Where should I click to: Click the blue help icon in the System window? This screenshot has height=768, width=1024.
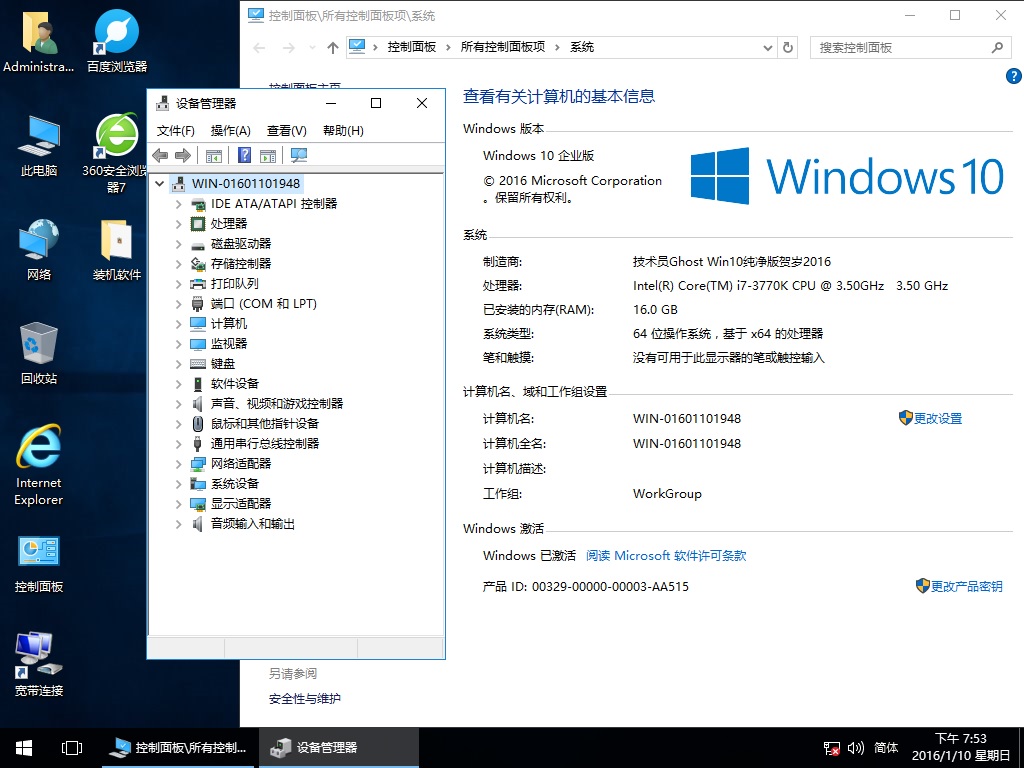click(x=1014, y=76)
